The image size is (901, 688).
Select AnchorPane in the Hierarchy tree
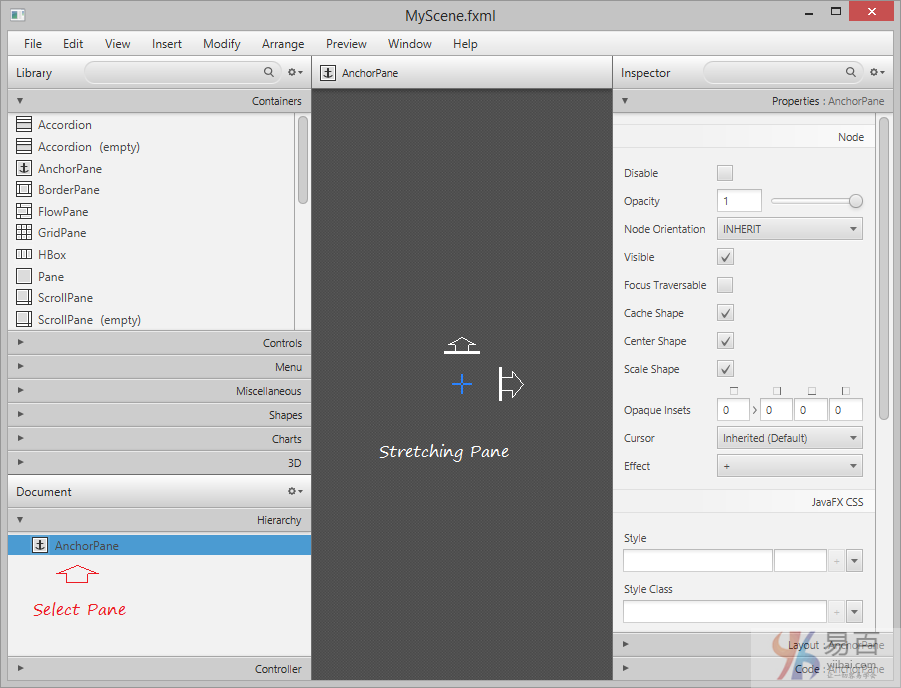click(x=87, y=546)
